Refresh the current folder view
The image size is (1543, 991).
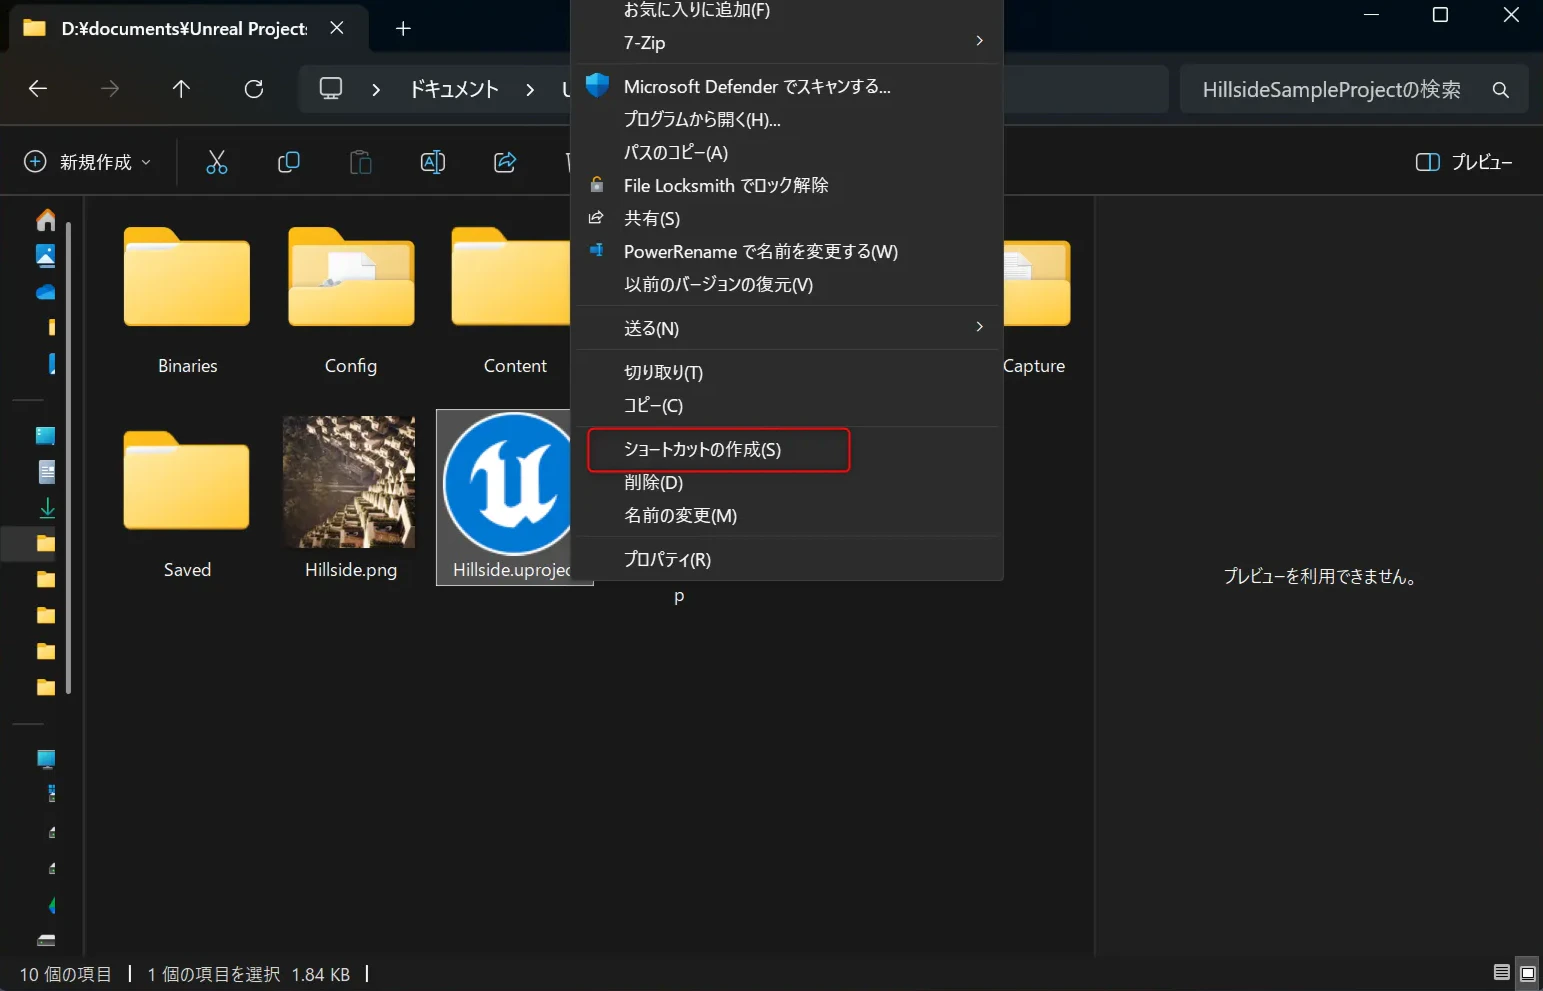(254, 89)
